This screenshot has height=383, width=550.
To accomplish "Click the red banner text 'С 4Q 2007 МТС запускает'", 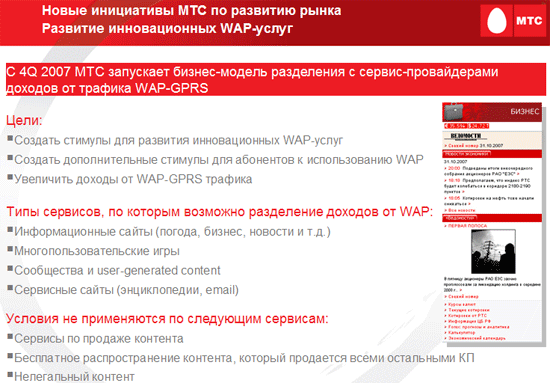I will click(89, 72).
